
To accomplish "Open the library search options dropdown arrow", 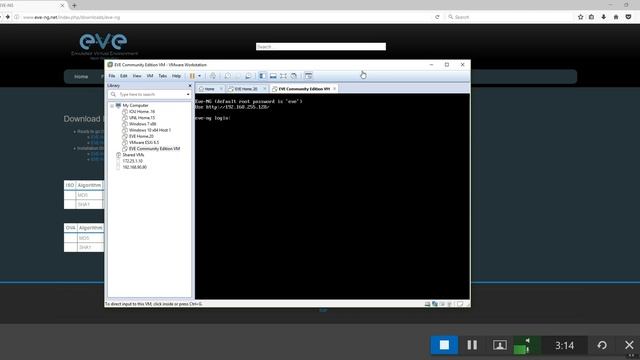I will coord(188,94).
